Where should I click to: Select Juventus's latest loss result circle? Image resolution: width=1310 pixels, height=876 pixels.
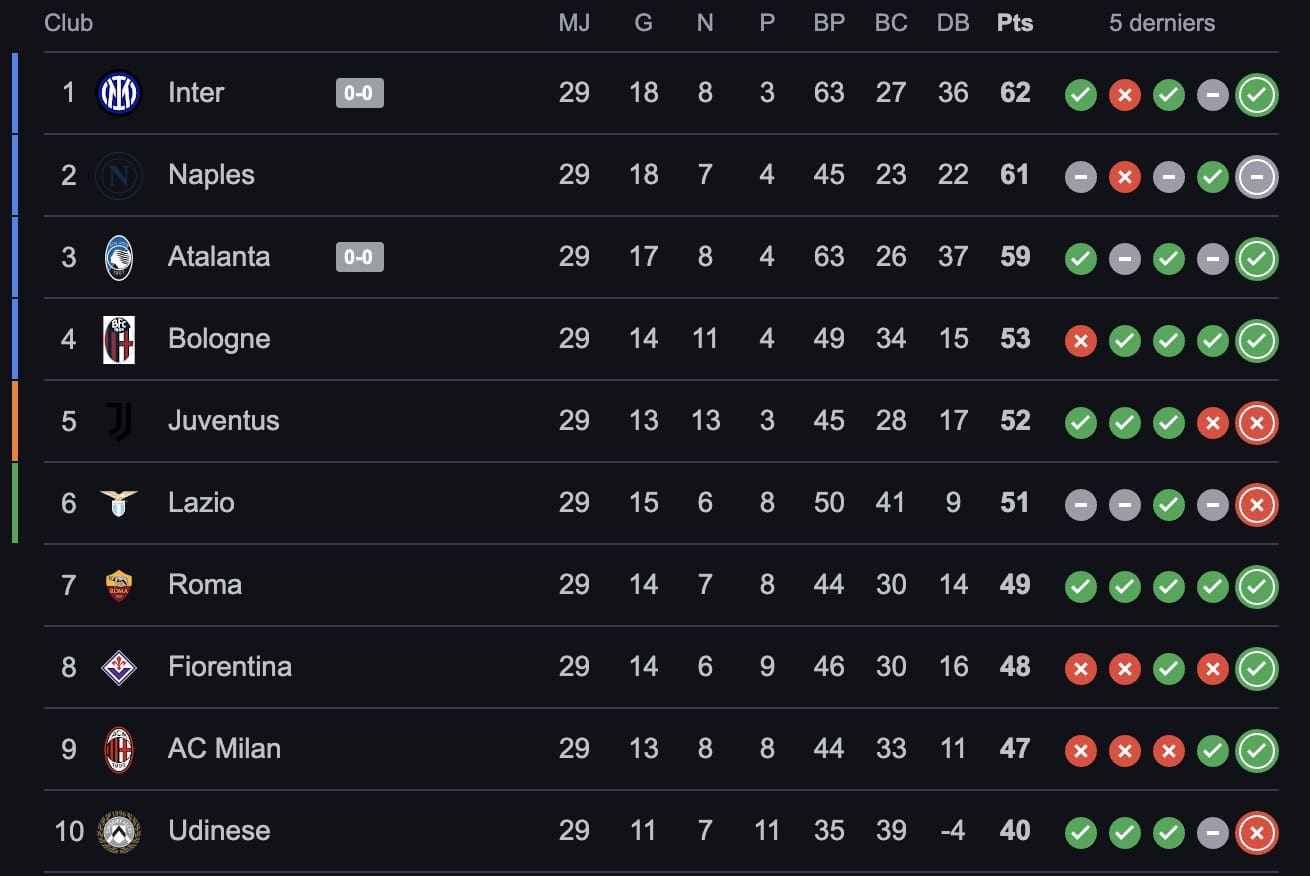click(1257, 423)
